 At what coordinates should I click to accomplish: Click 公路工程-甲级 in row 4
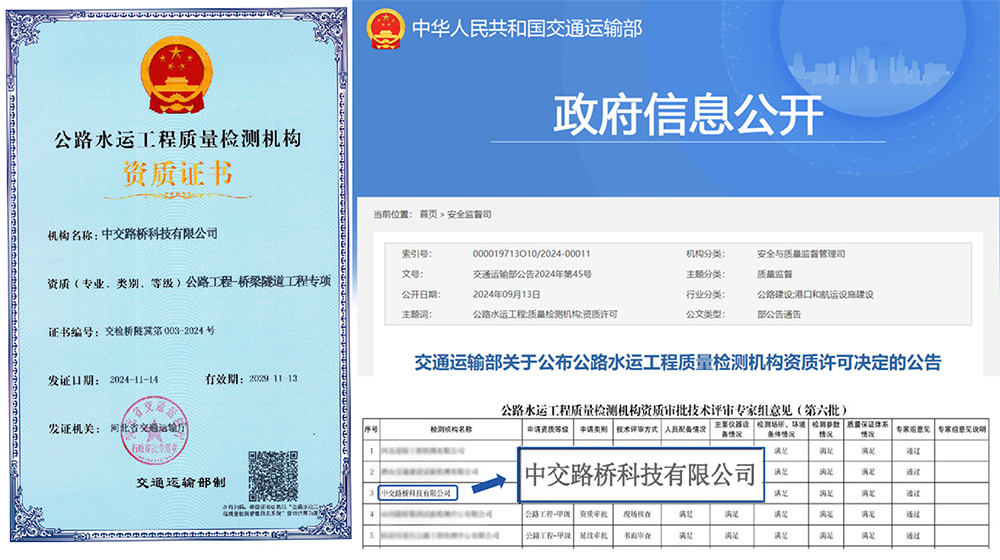[548, 514]
